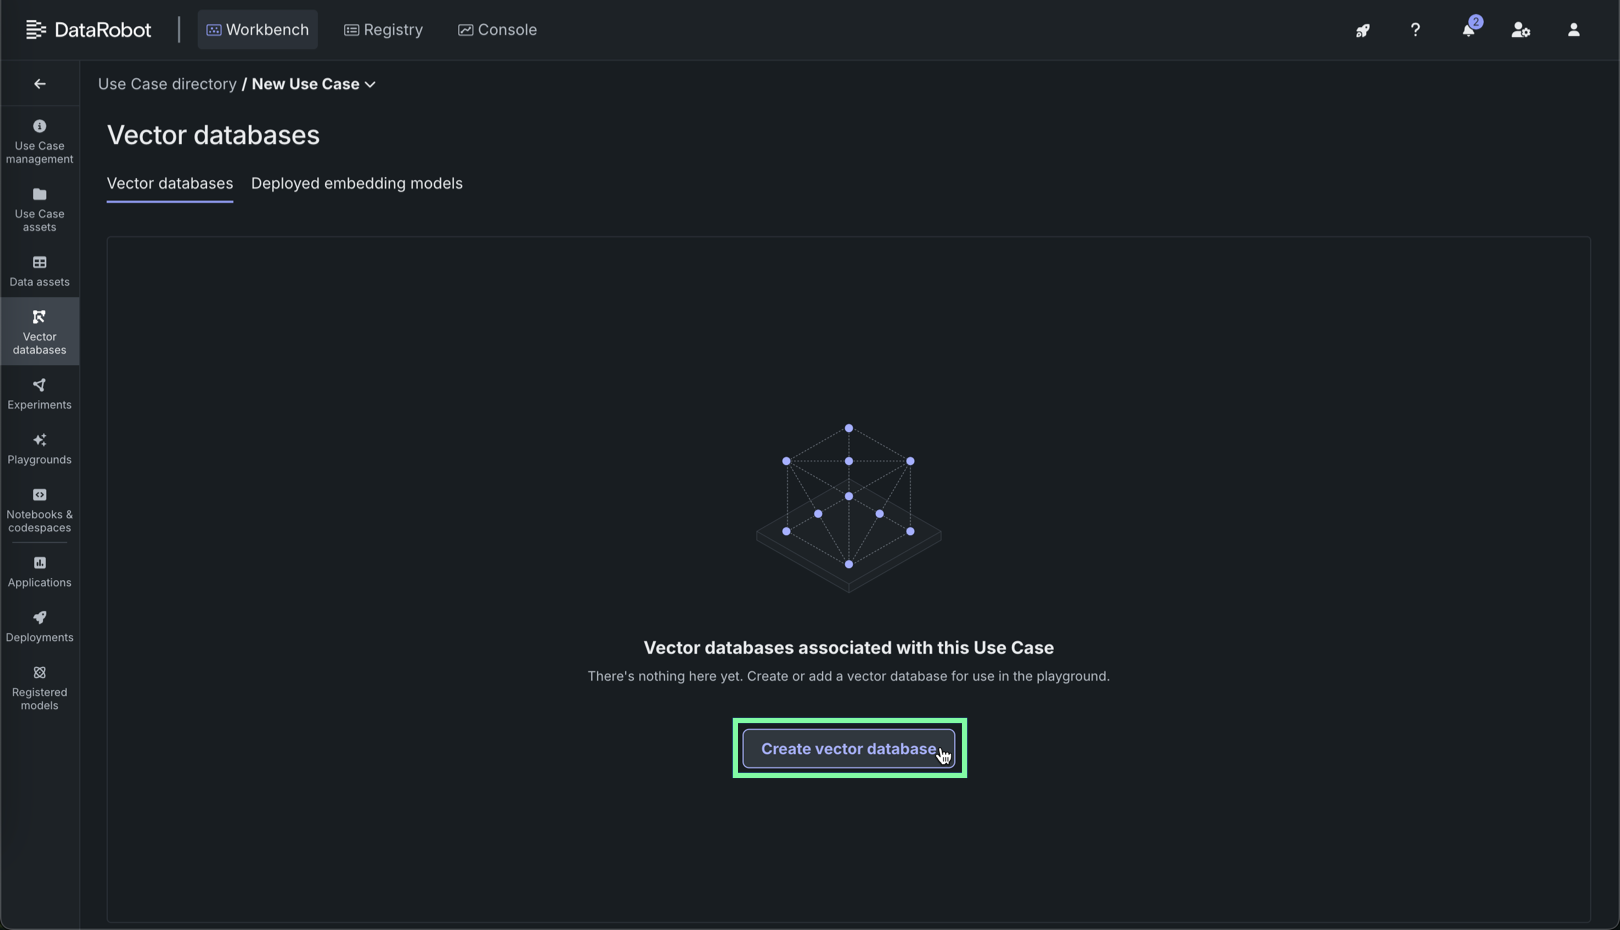This screenshot has width=1620, height=930.
Task: Open Use Case assets folder
Action: click(39, 209)
